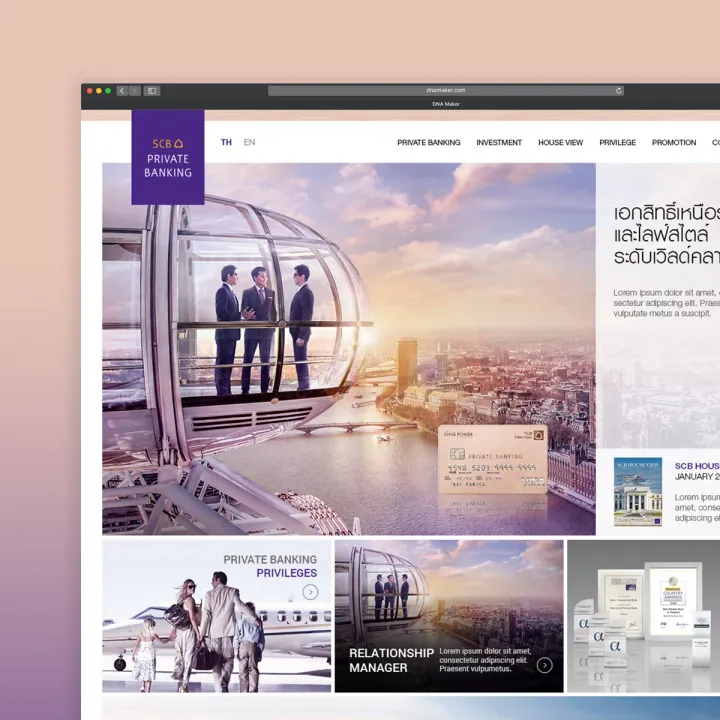Image resolution: width=720 pixels, height=720 pixels.
Task: Open the Relationship Manager tile
Action: click(449, 616)
